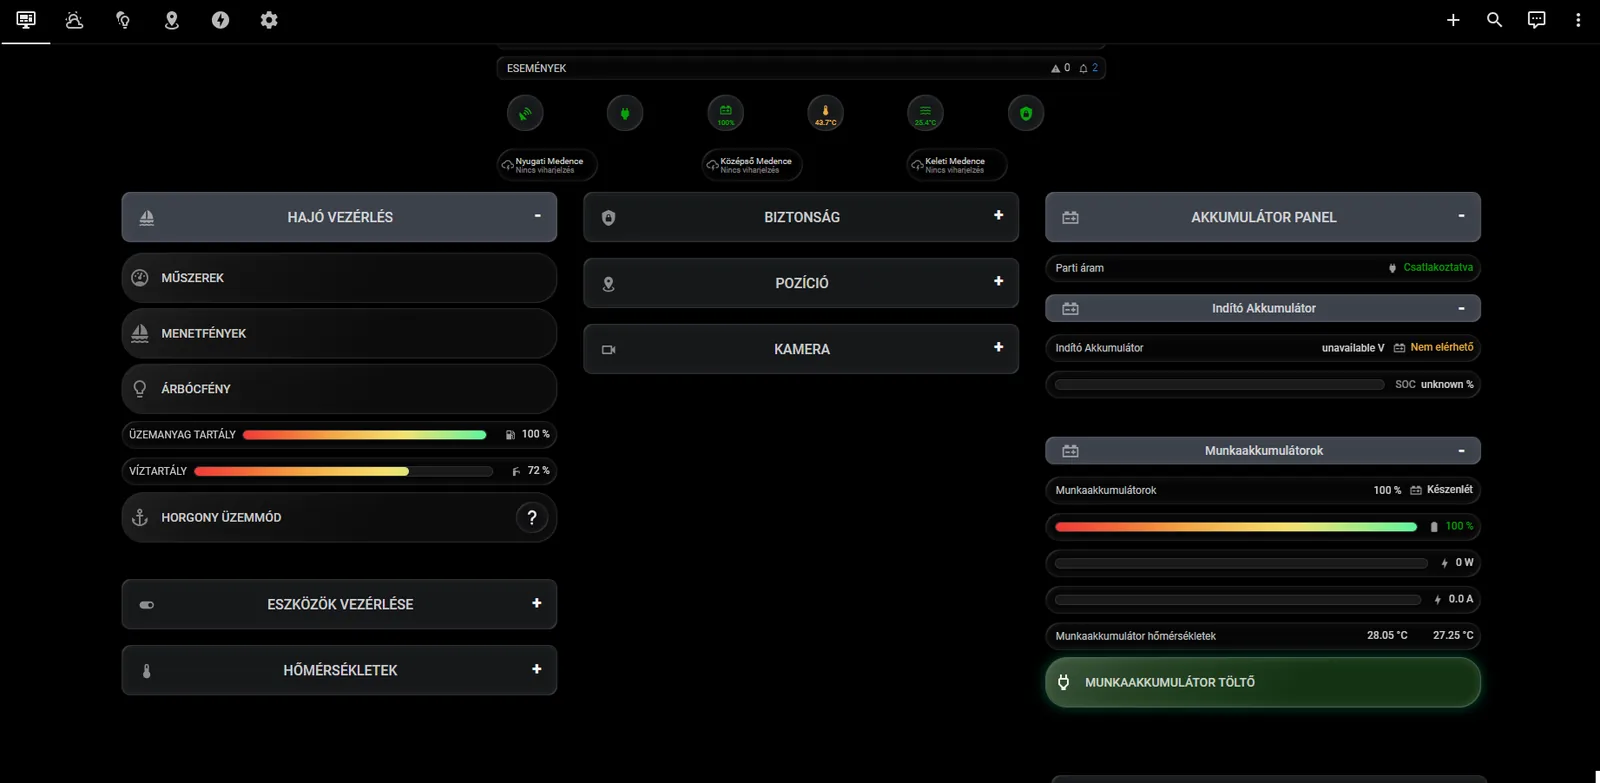Toggle HORGONY ÜZEMMÓD anchor mode

[339, 517]
